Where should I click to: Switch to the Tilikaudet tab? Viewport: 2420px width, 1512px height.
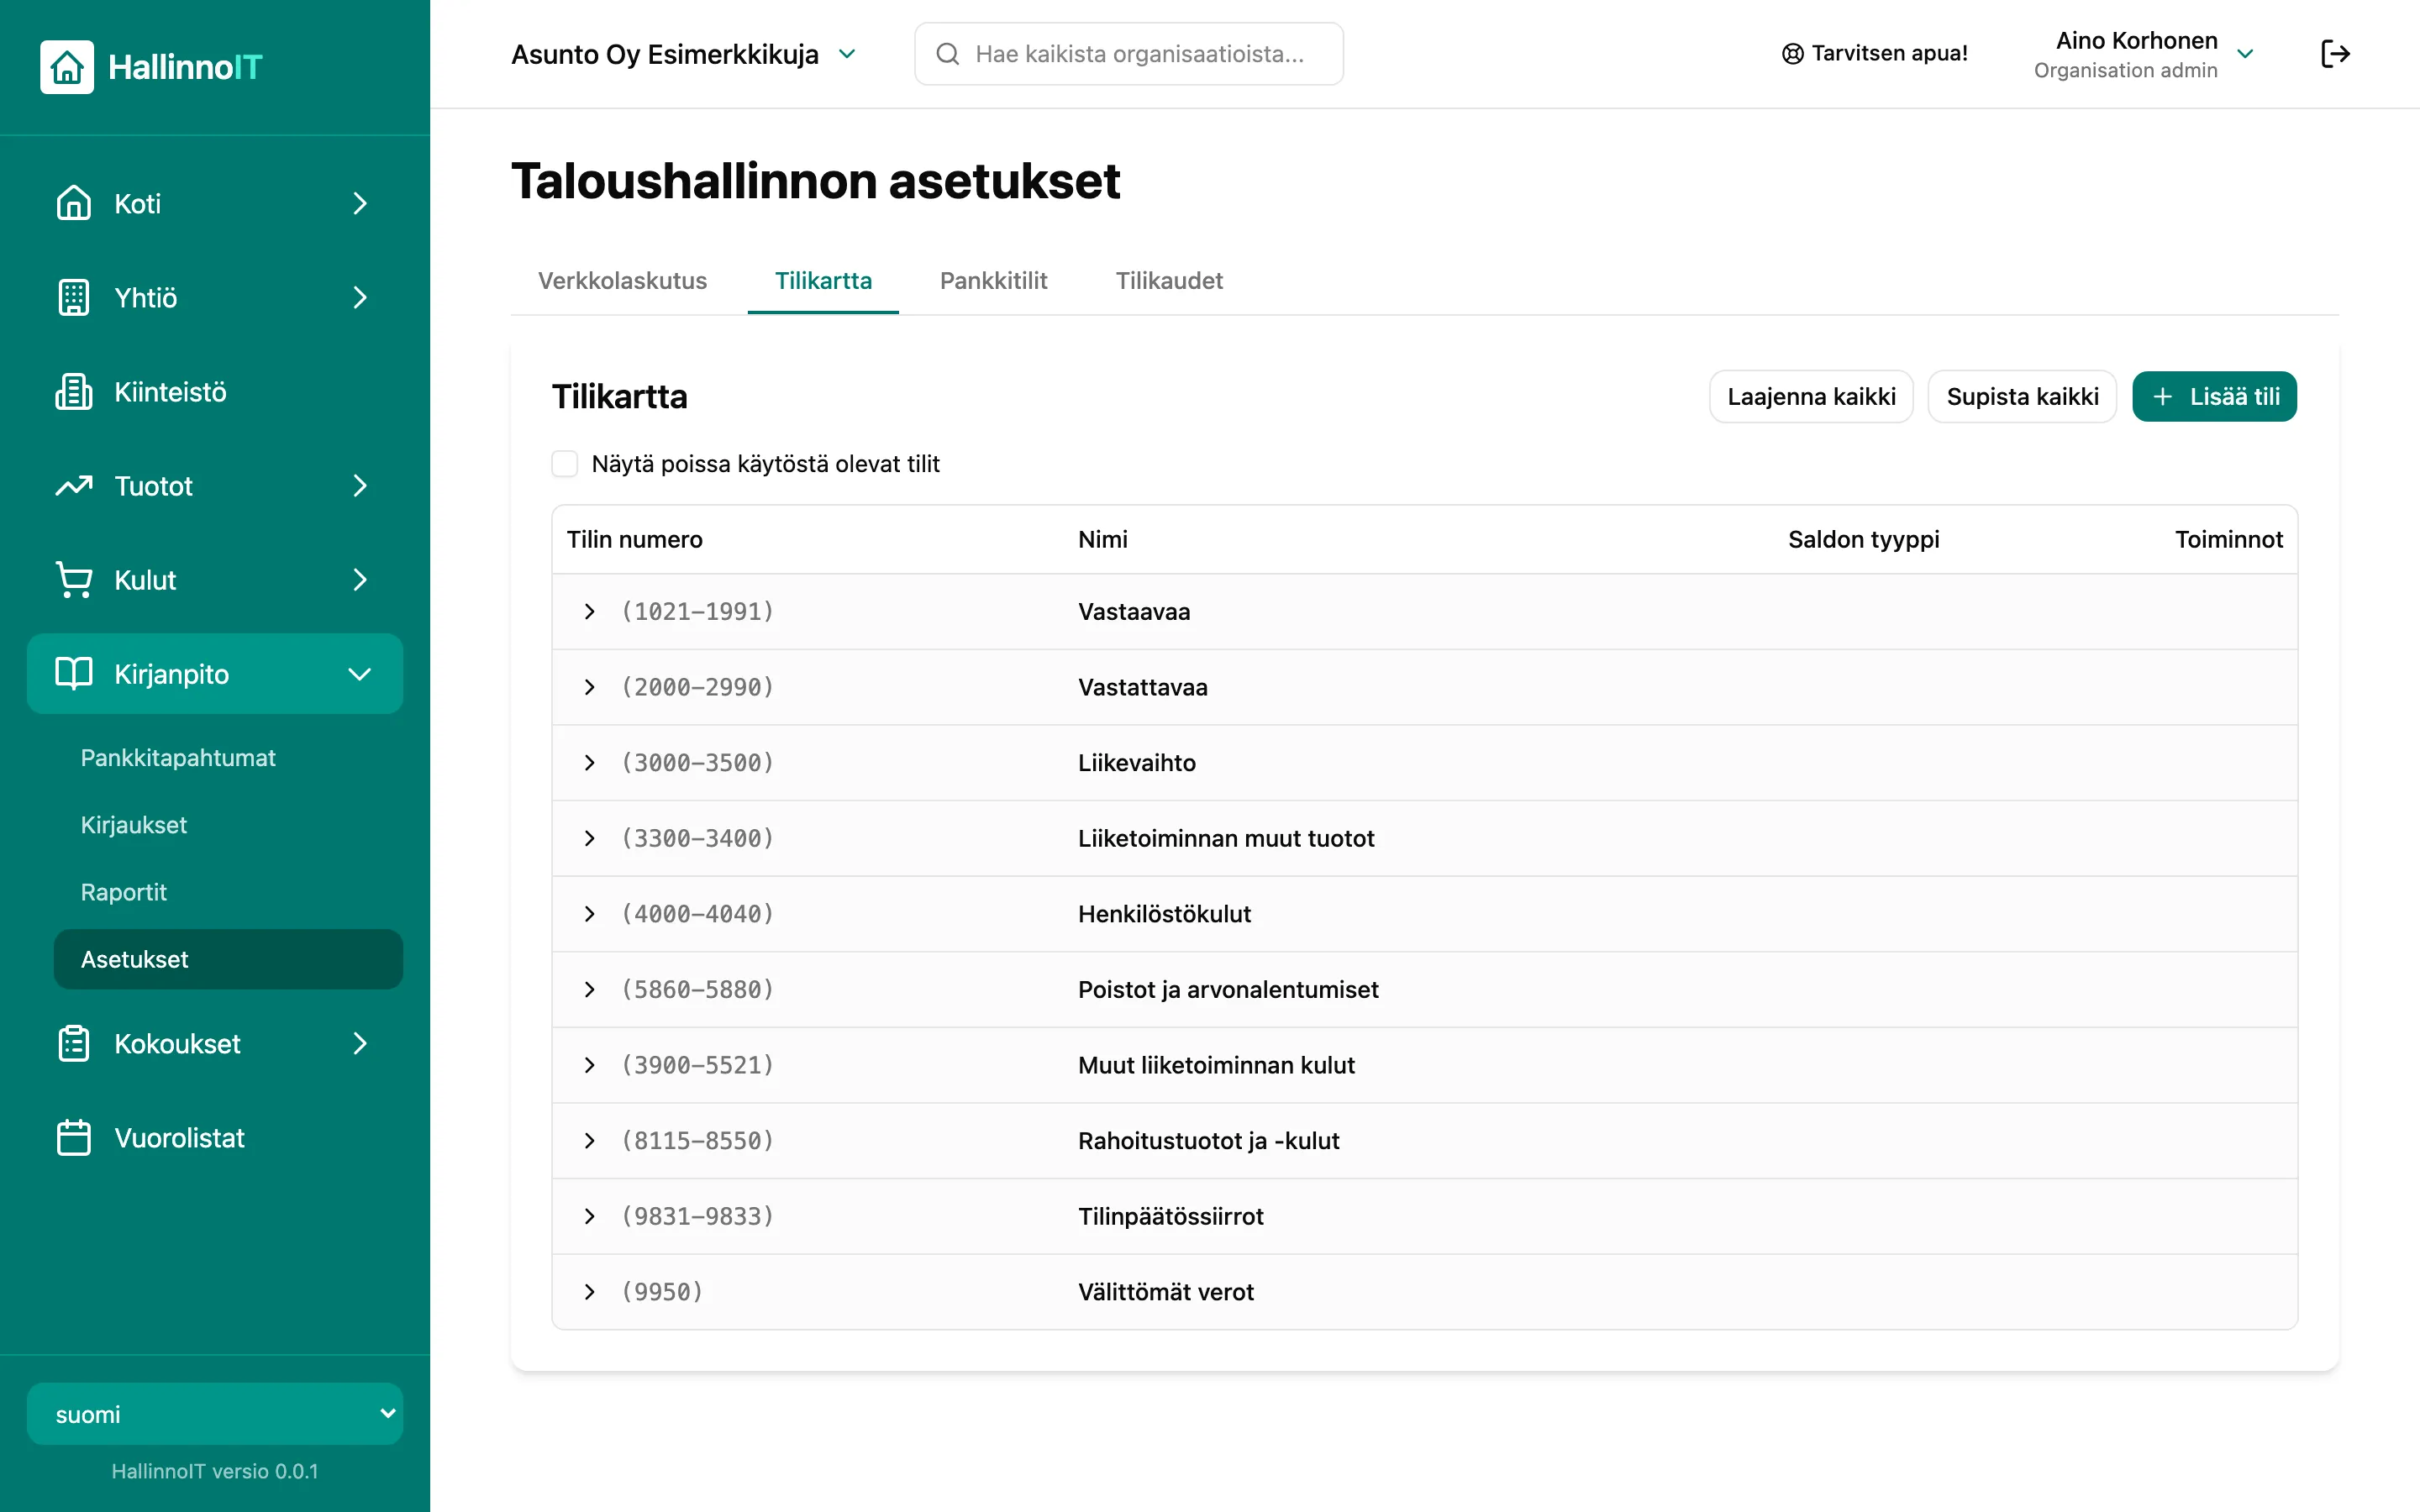pyautogui.click(x=1169, y=281)
